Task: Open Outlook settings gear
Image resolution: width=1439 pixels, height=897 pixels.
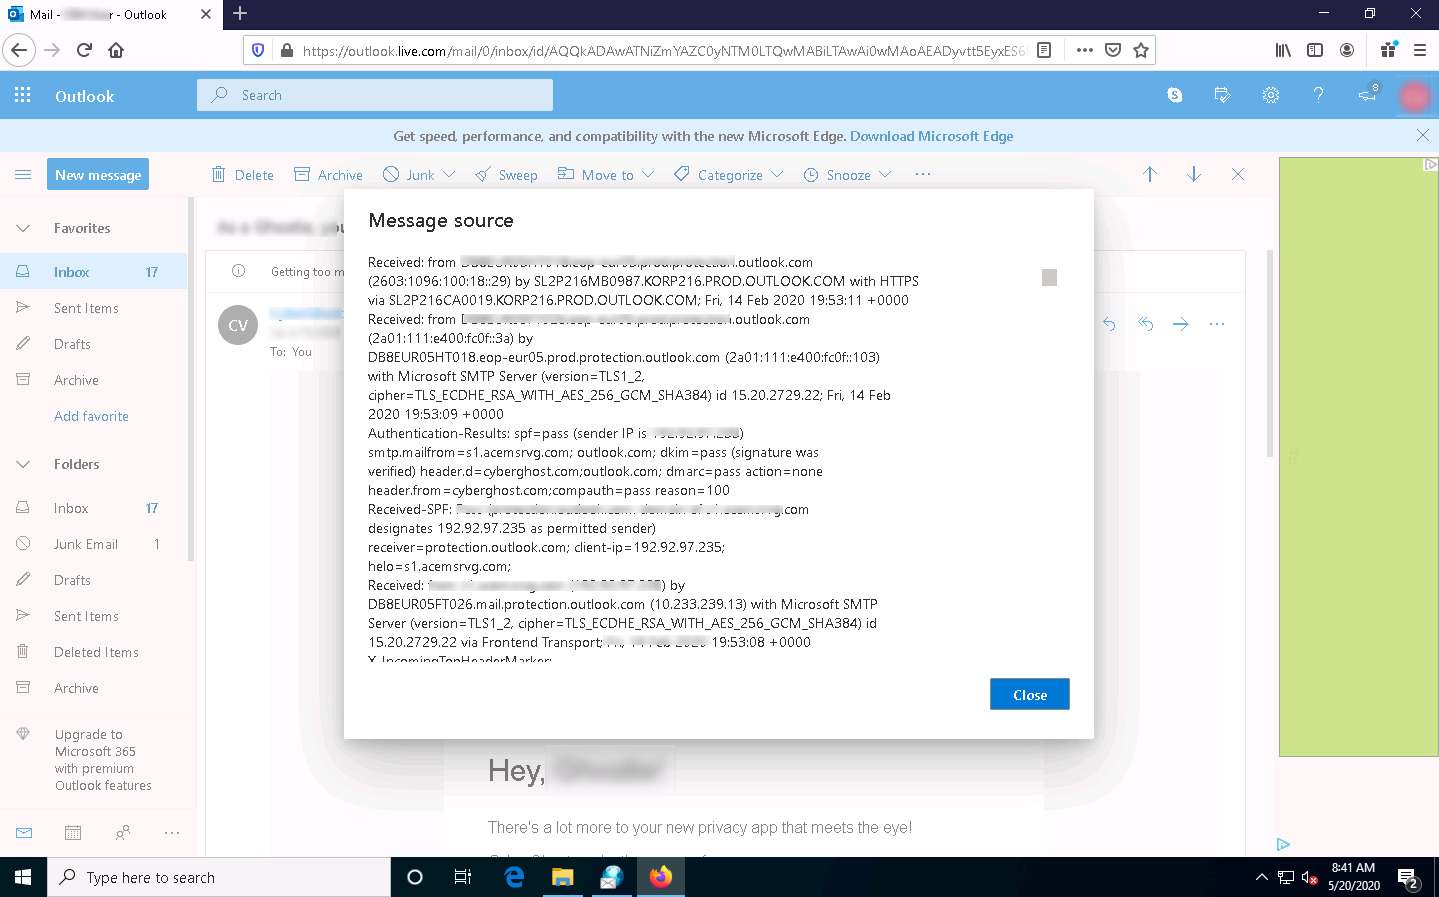Action: tap(1271, 95)
